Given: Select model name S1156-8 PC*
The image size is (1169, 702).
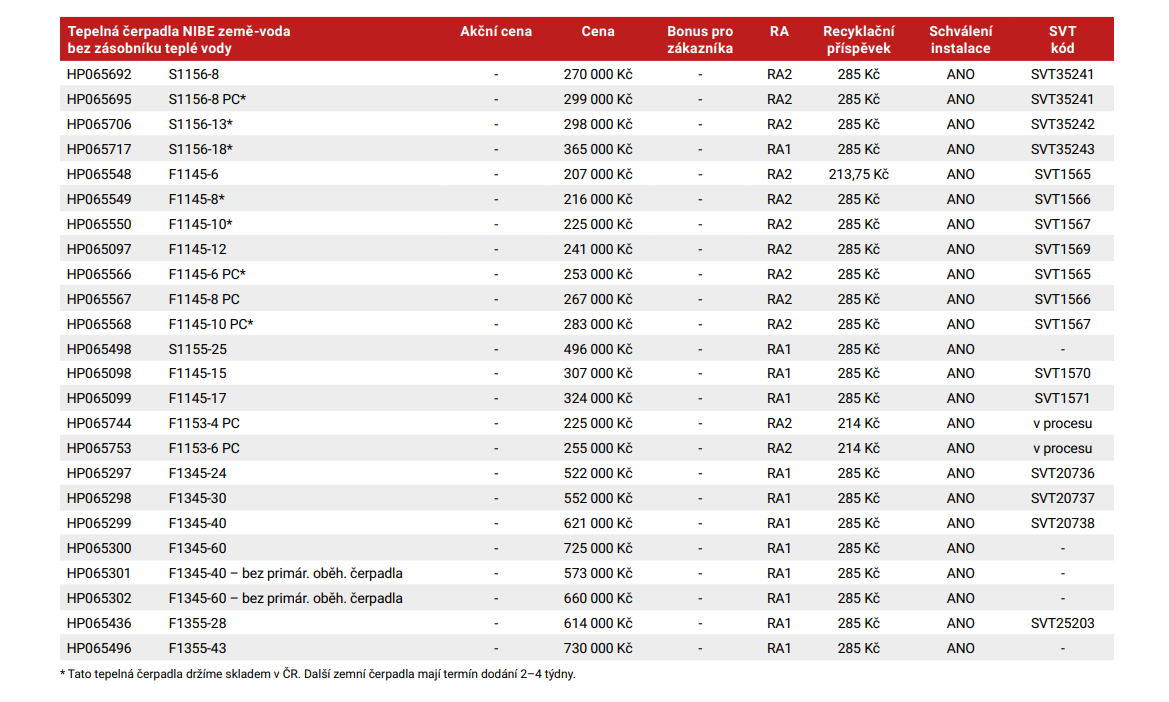Looking at the screenshot, I should click(207, 99).
